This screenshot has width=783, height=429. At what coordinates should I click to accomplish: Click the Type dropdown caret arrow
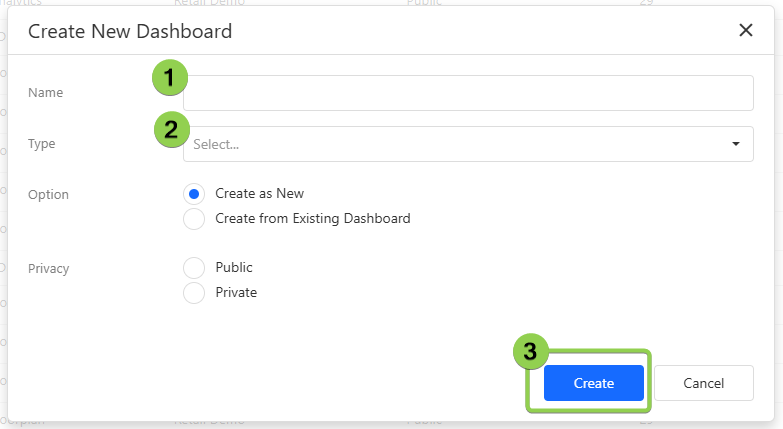click(x=736, y=144)
